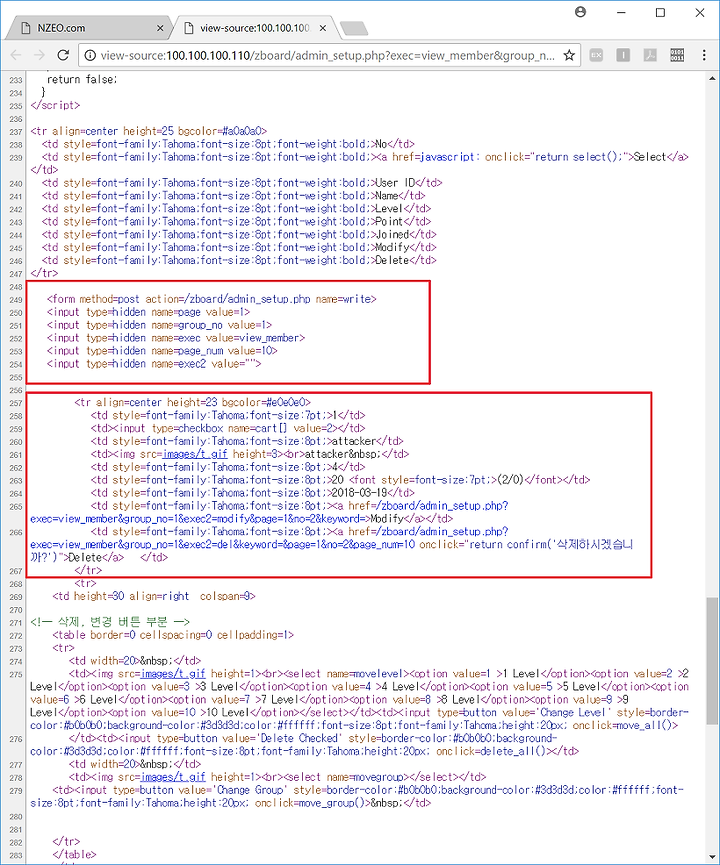Screen dimensions: 720x865
Task: Open the binary 0101 extension icon
Action: tap(677, 55)
